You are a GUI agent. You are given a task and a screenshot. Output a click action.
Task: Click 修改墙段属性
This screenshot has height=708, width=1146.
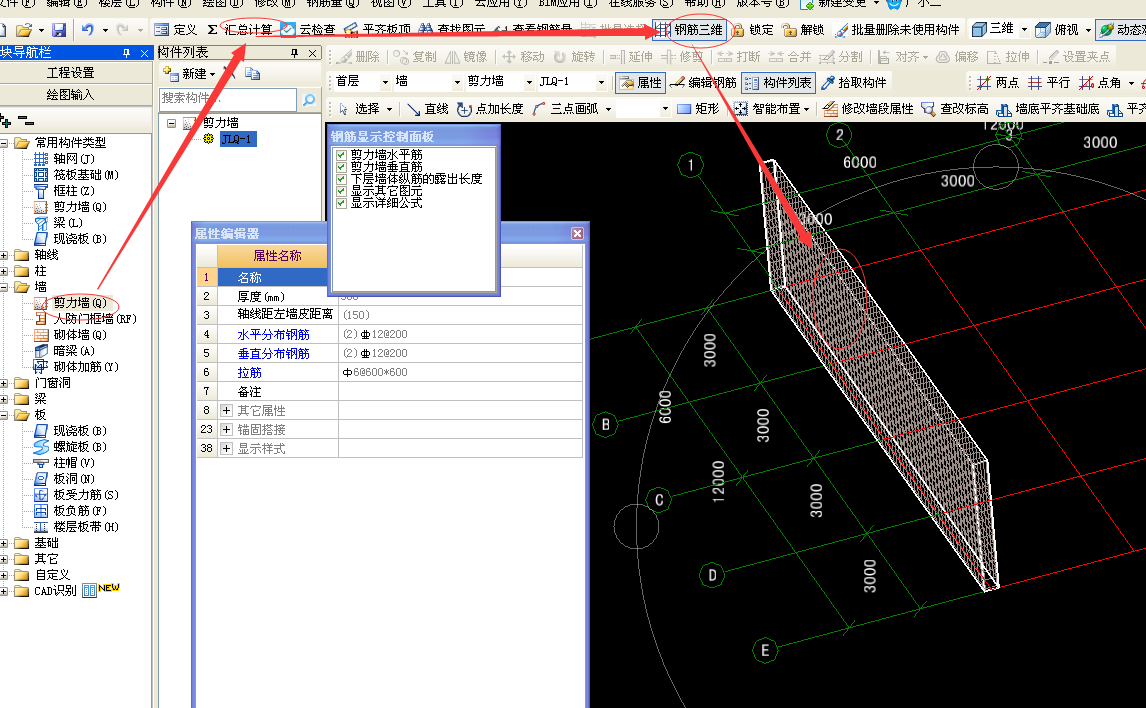point(868,109)
